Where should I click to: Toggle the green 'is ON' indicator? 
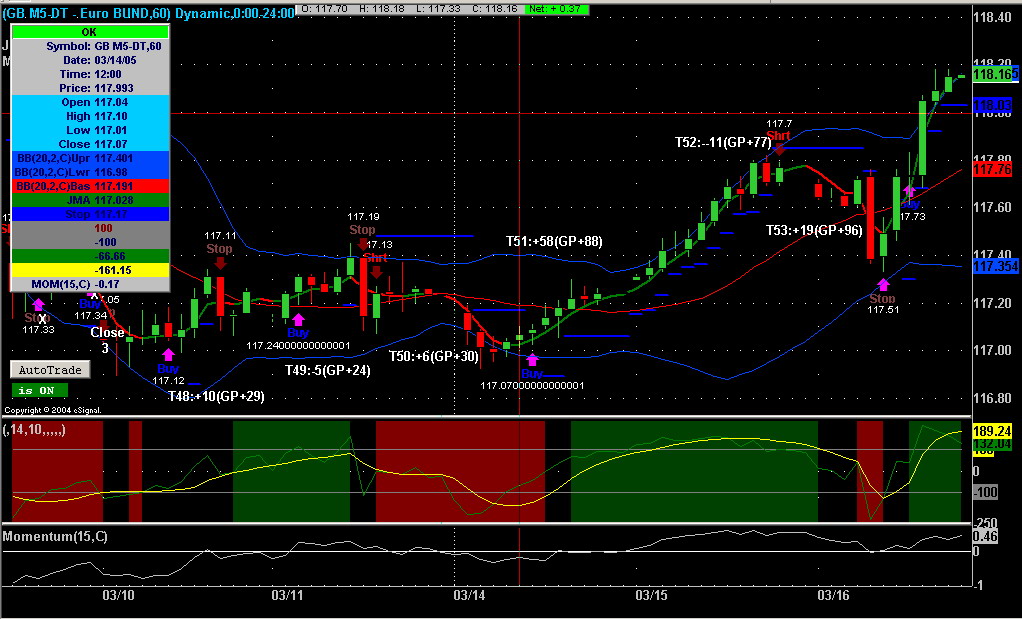(40, 390)
